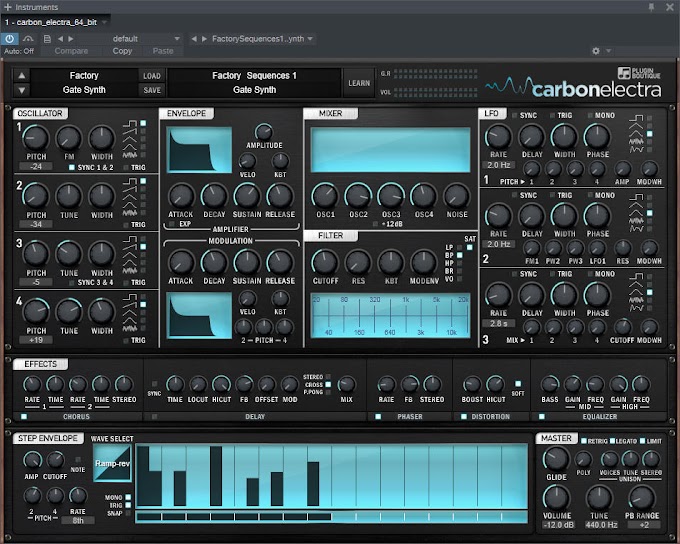
Task: Toggle distortion SOFT switch
Action: pyautogui.click(x=518, y=384)
